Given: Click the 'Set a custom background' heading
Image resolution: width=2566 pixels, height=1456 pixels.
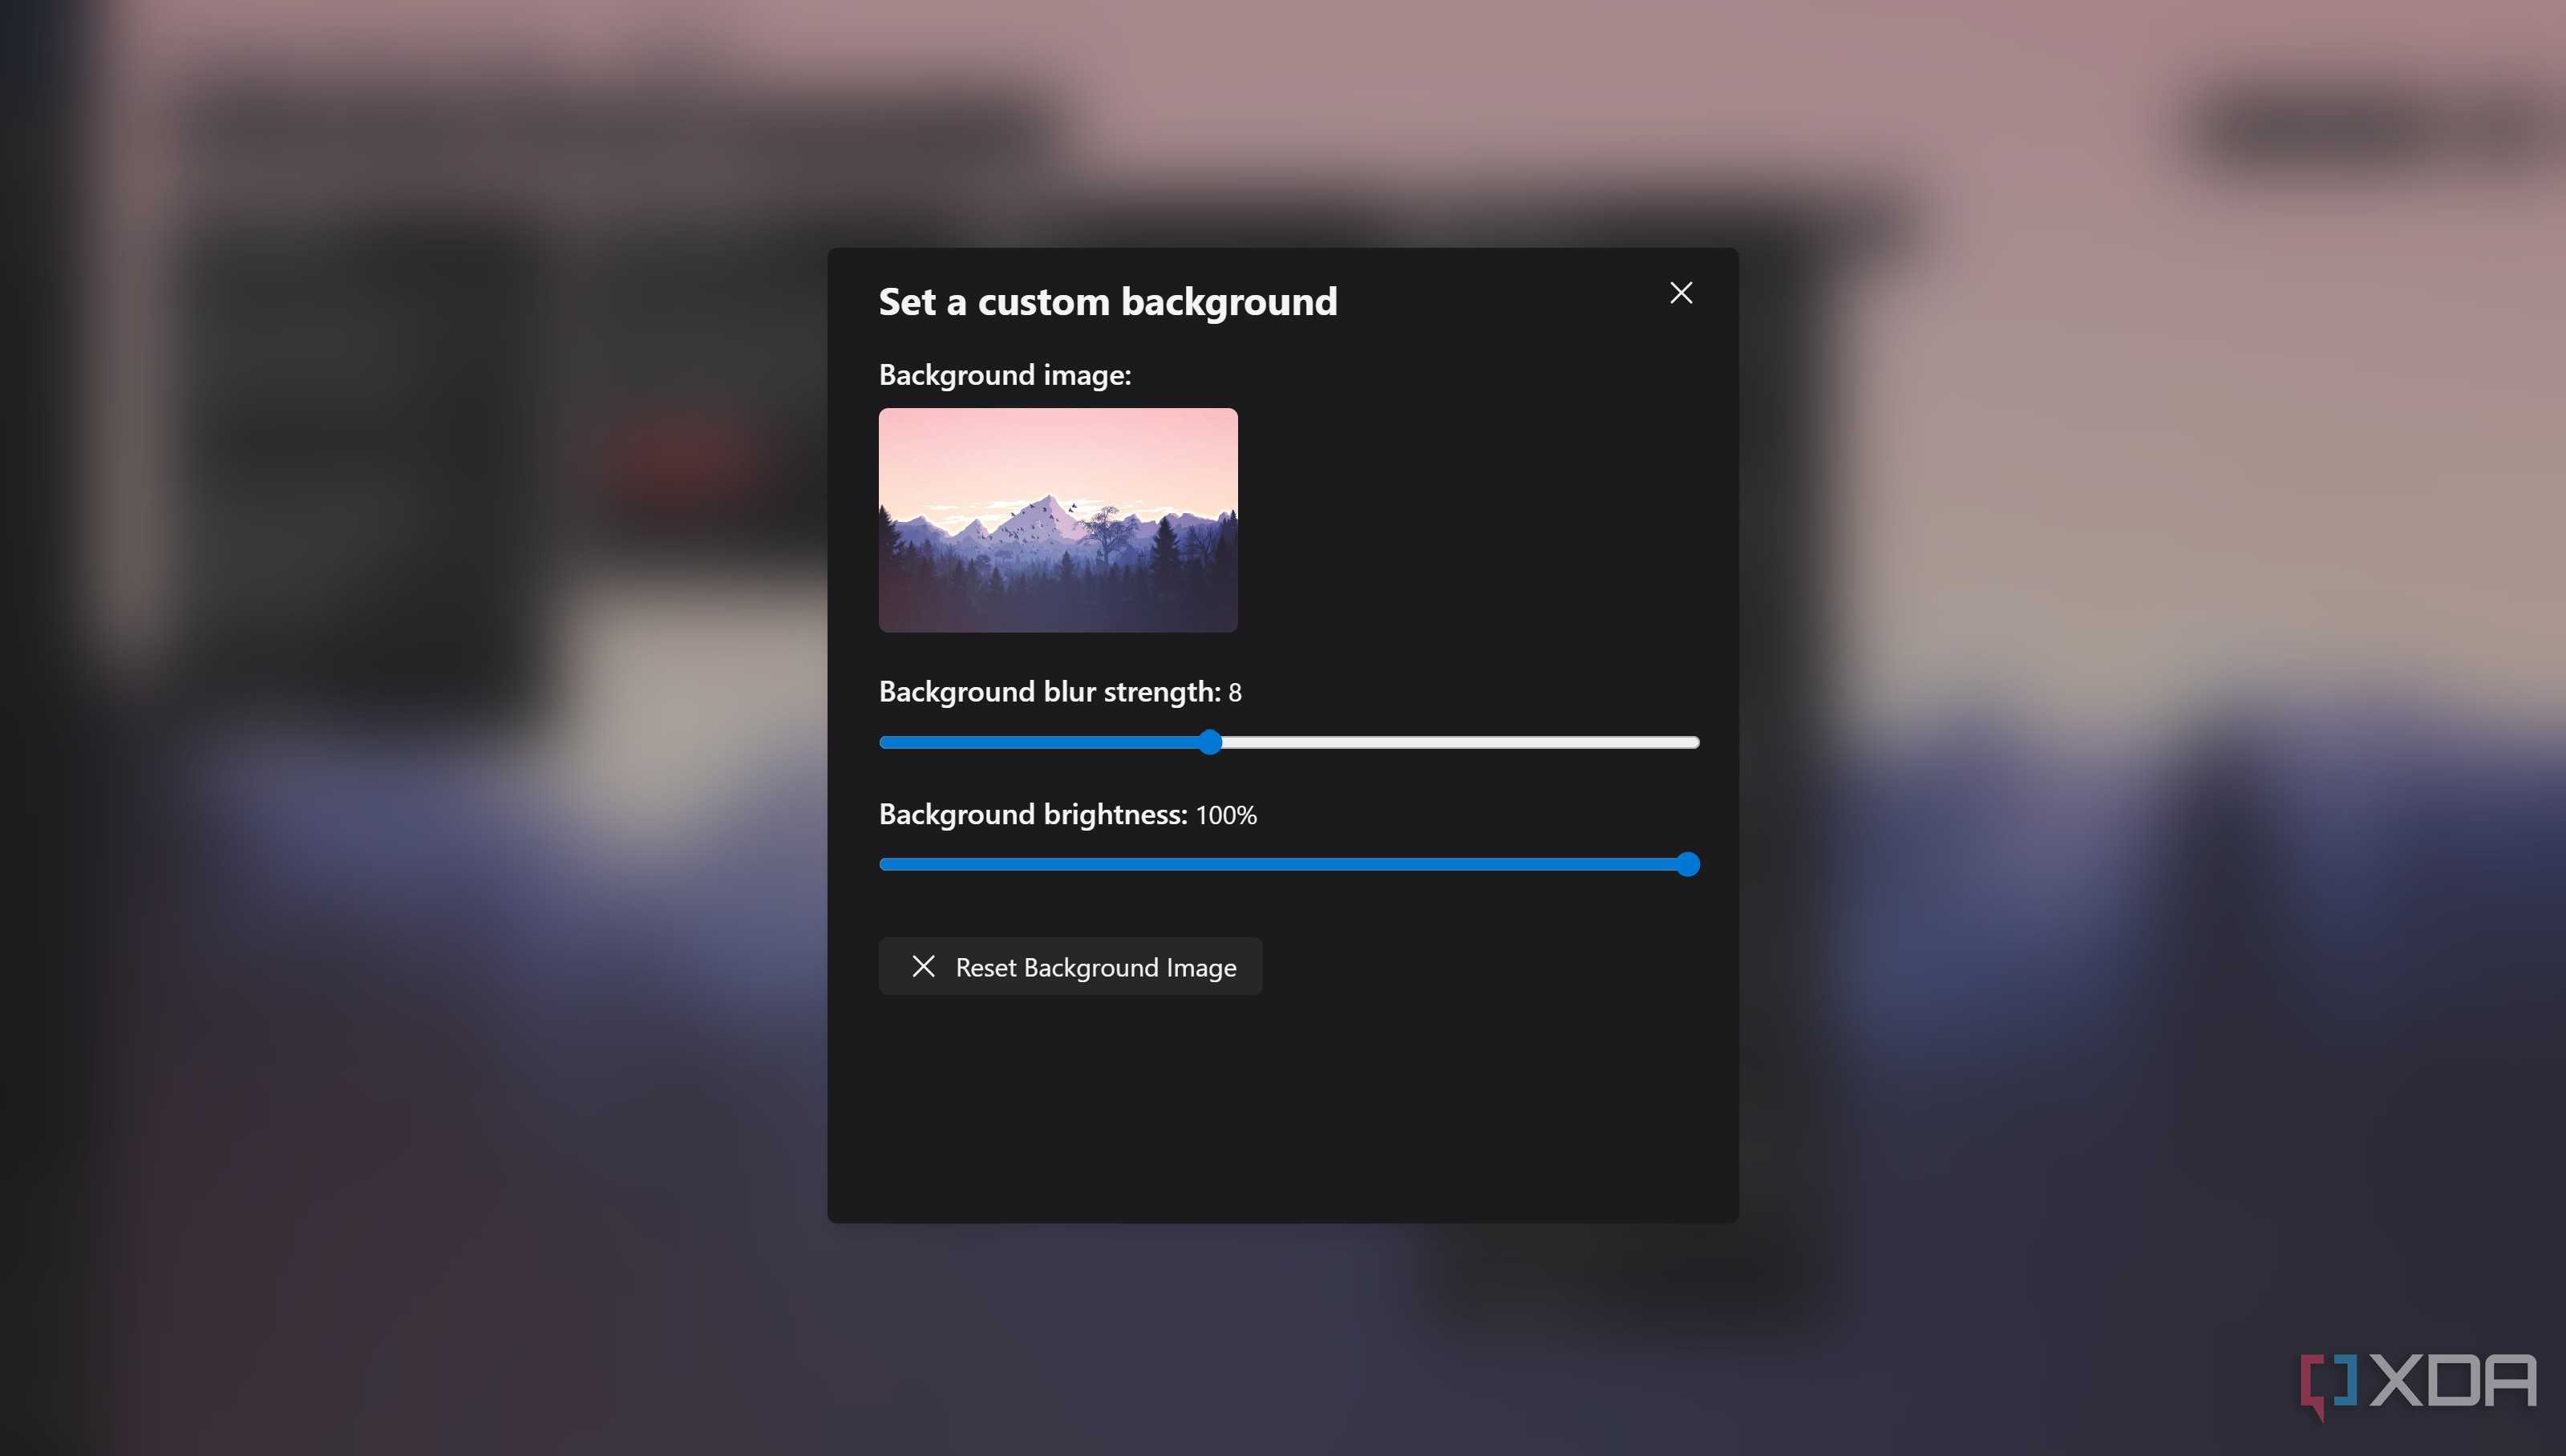Looking at the screenshot, I should (x=1108, y=302).
